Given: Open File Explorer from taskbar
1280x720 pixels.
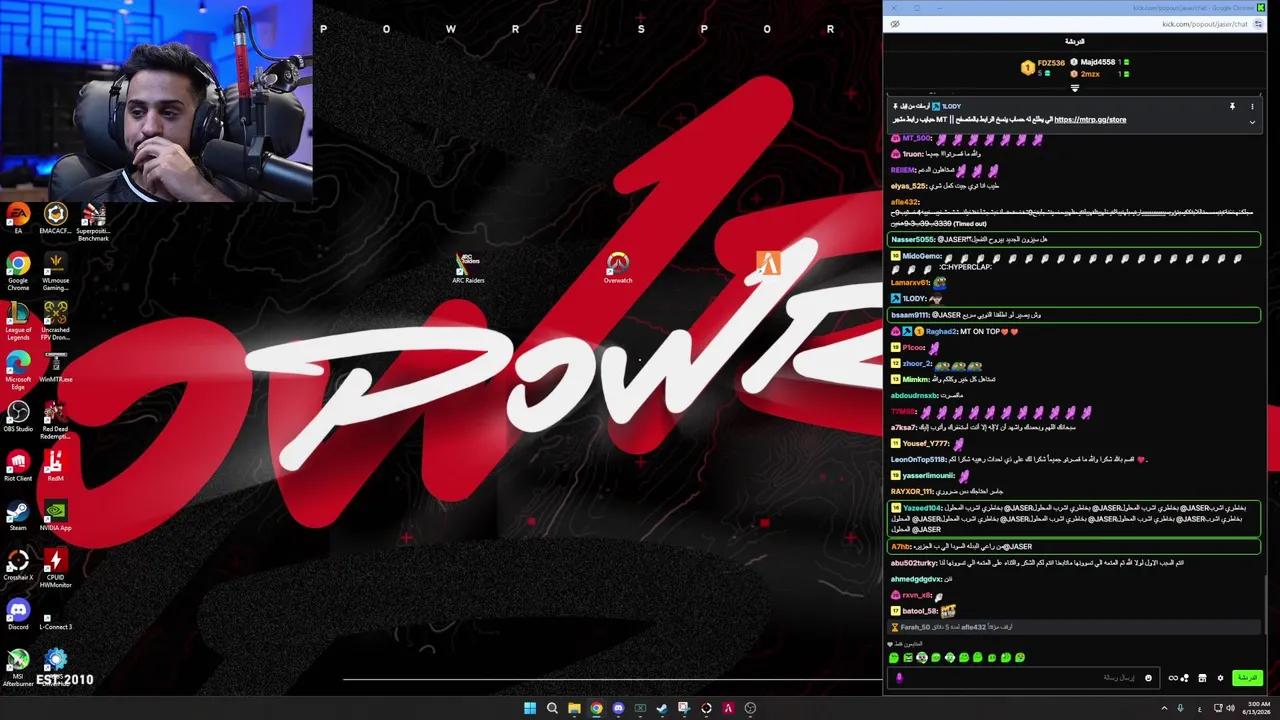Looking at the screenshot, I should (x=574, y=708).
